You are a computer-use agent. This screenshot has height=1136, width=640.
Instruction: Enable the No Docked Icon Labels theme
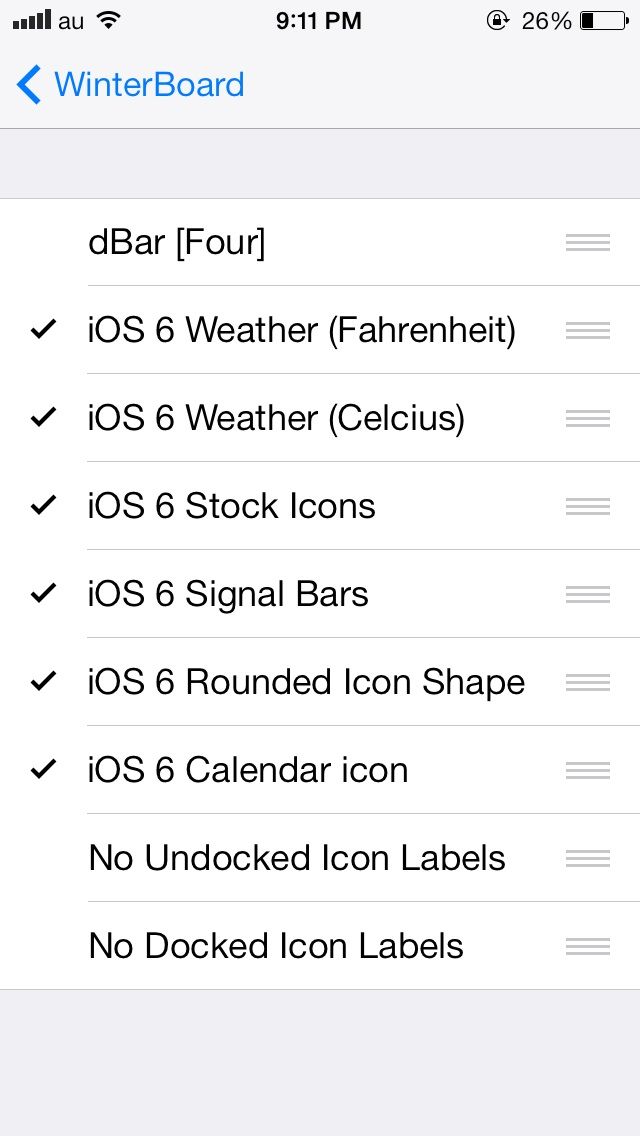pyautogui.click(x=276, y=947)
